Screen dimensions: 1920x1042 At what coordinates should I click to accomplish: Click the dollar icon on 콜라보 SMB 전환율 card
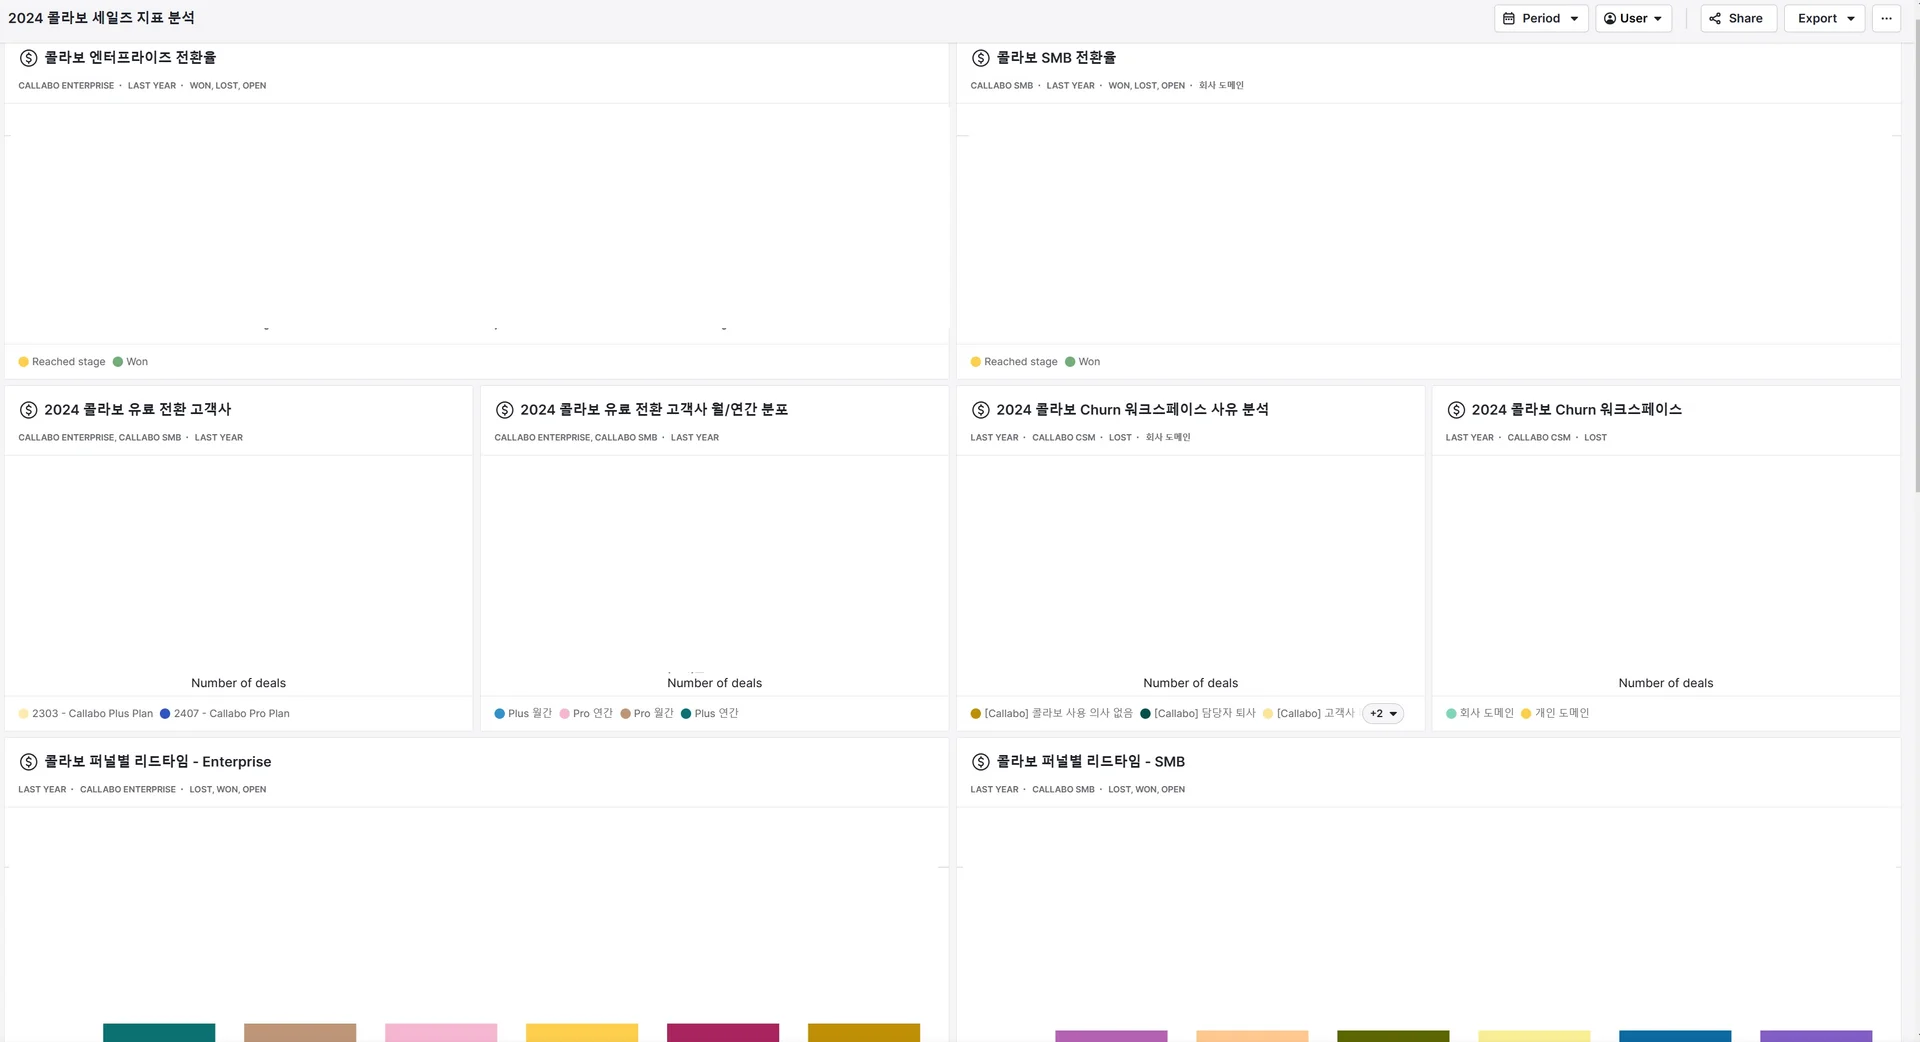pyautogui.click(x=979, y=57)
